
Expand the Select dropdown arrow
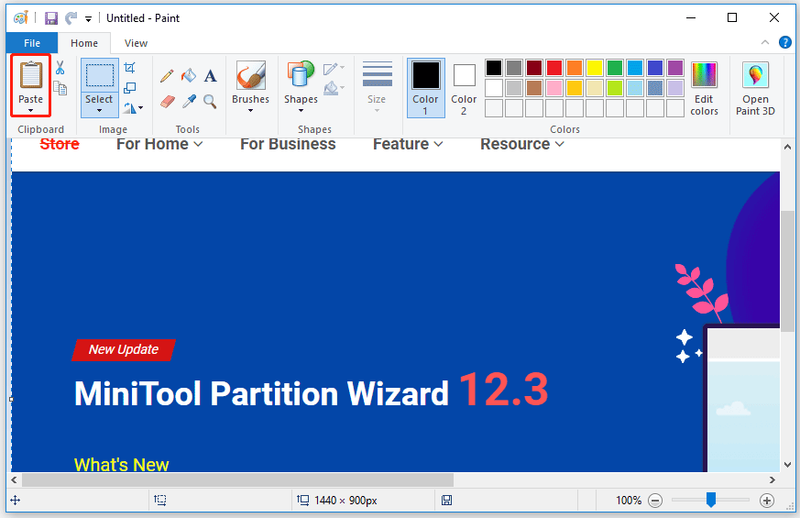tap(99, 110)
